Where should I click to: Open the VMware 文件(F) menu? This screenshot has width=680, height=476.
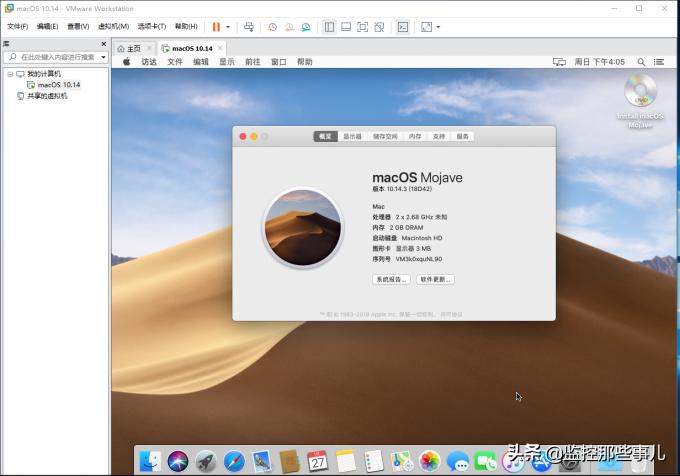coord(17,26)
